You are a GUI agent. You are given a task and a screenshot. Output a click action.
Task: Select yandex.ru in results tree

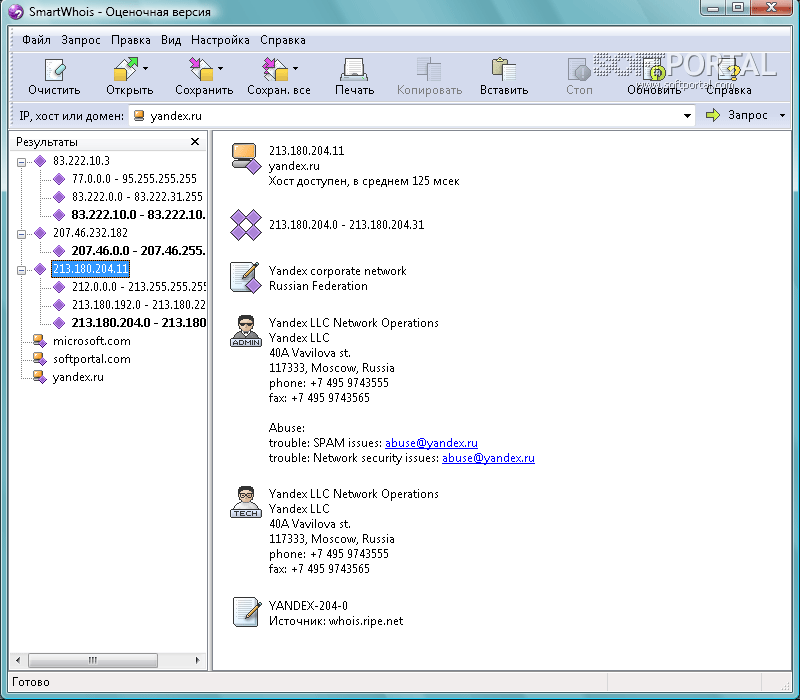pos(78,377)
